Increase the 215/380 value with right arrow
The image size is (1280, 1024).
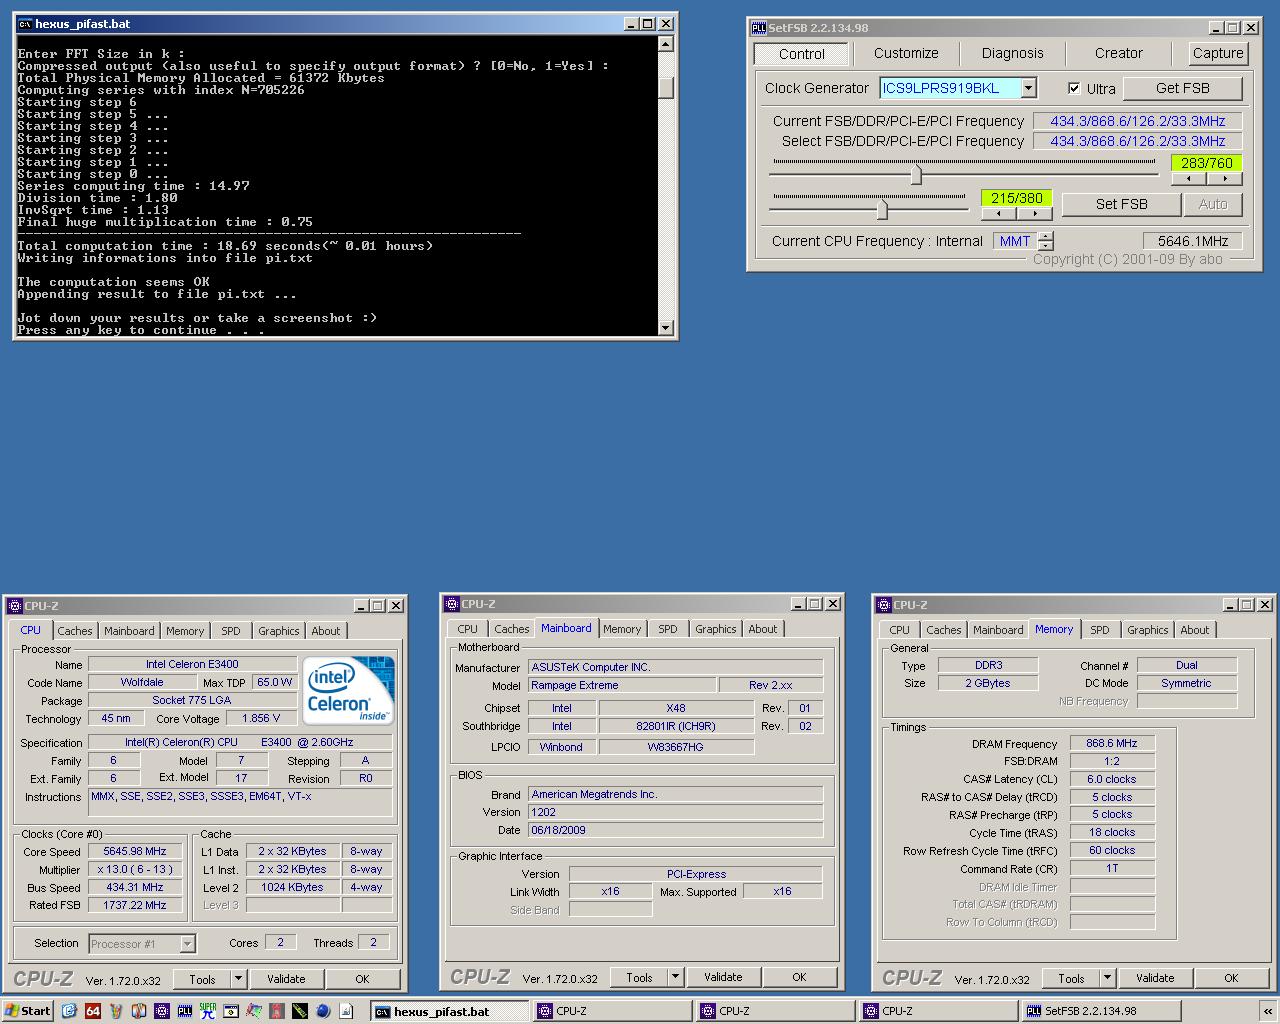[x=1035, y=214]
